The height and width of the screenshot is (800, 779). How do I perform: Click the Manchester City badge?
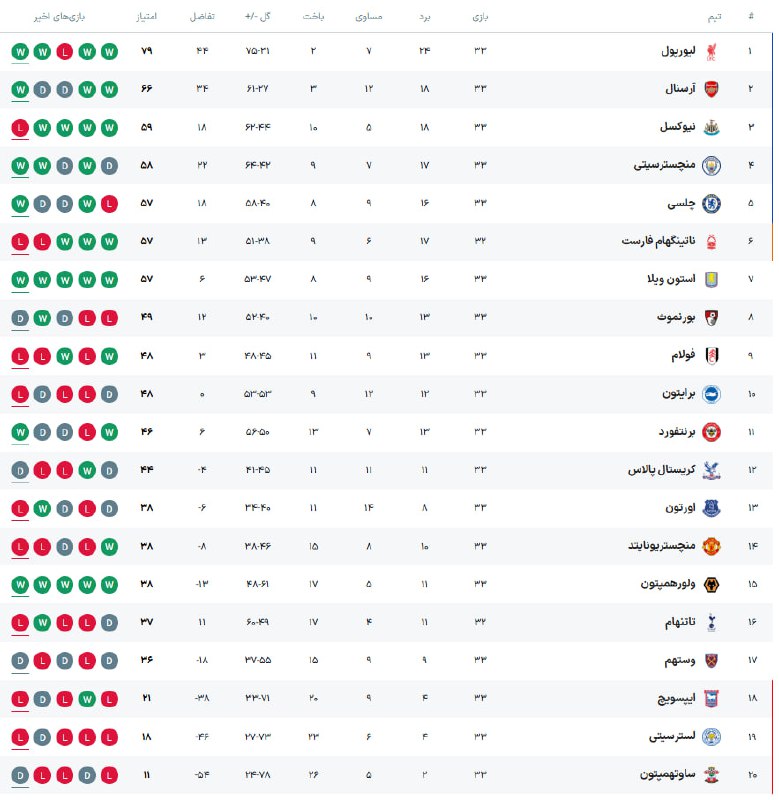711,165
